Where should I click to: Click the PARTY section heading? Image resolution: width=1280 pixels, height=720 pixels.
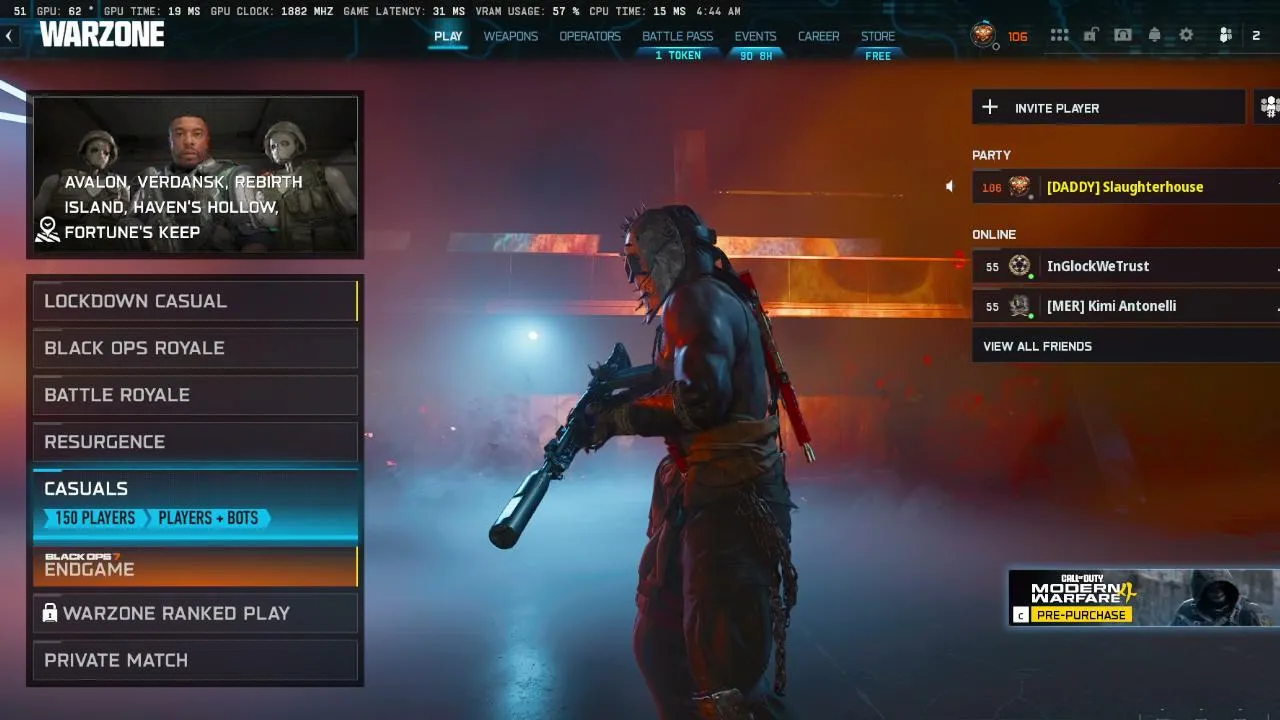991,155
